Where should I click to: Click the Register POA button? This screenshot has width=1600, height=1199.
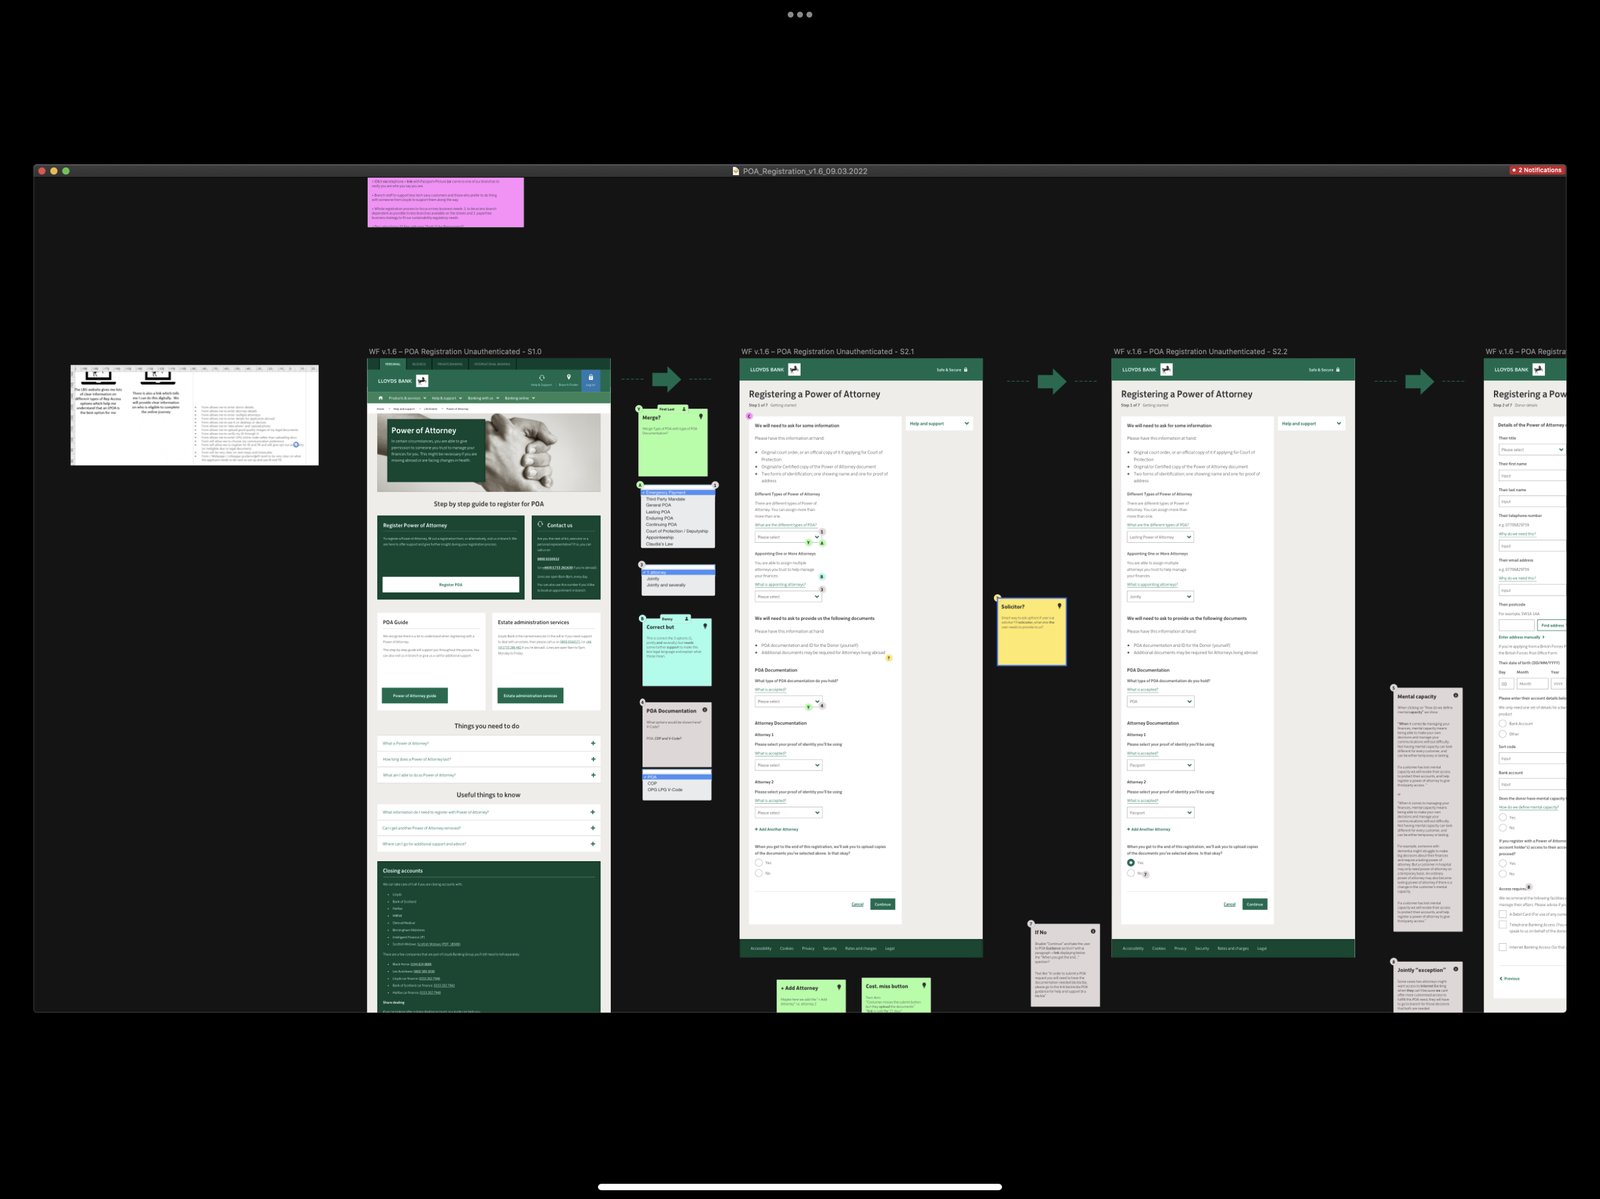(x=450, y=584)
